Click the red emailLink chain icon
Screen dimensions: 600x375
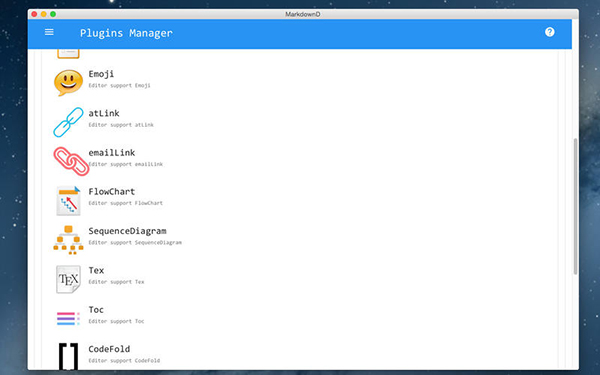[71, 161]
